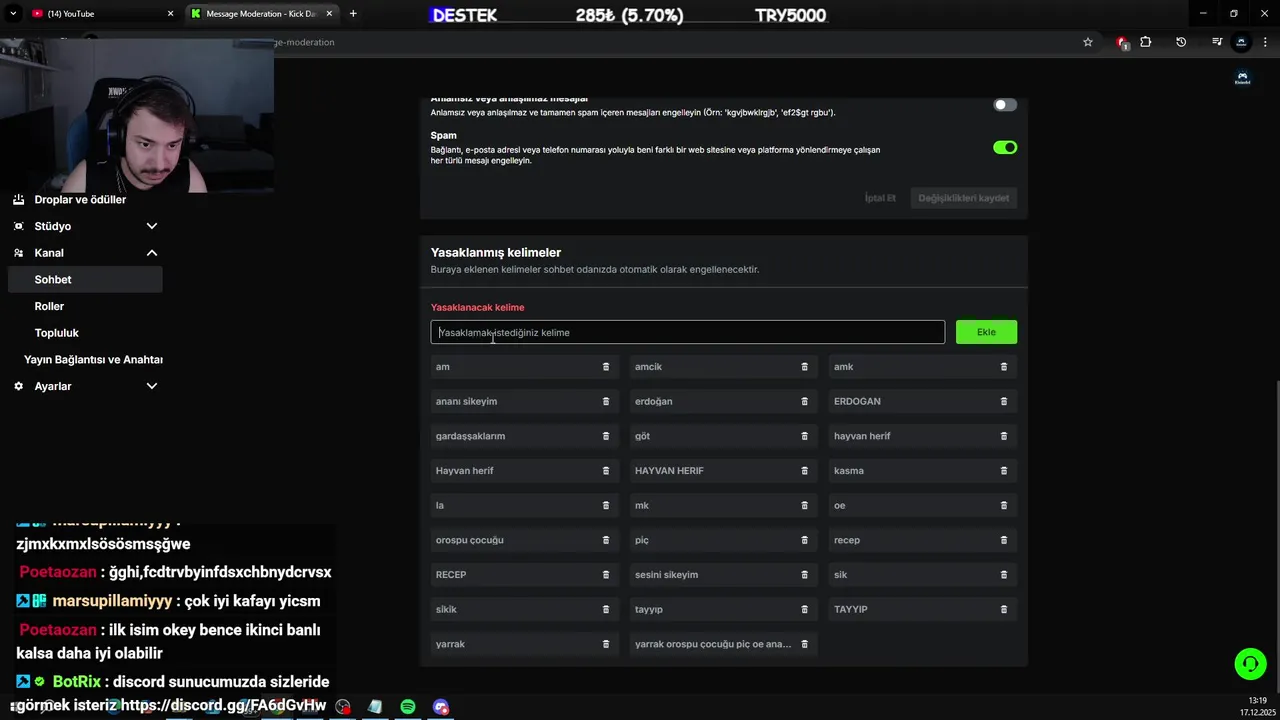Switch to the YouTube browser tab
1280x720 pixels.
click(x=100, y=14)
